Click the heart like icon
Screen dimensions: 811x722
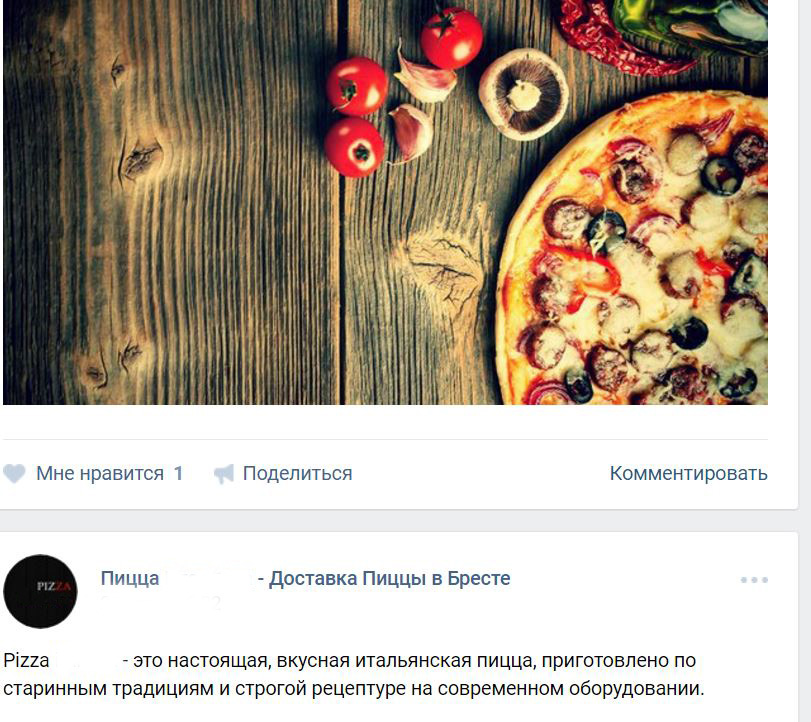(14, 473)
